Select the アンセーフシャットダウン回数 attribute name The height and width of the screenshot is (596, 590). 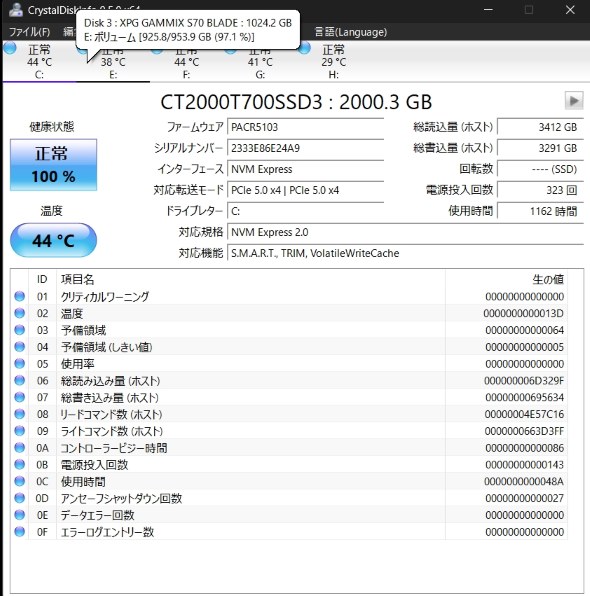(121, 498)
